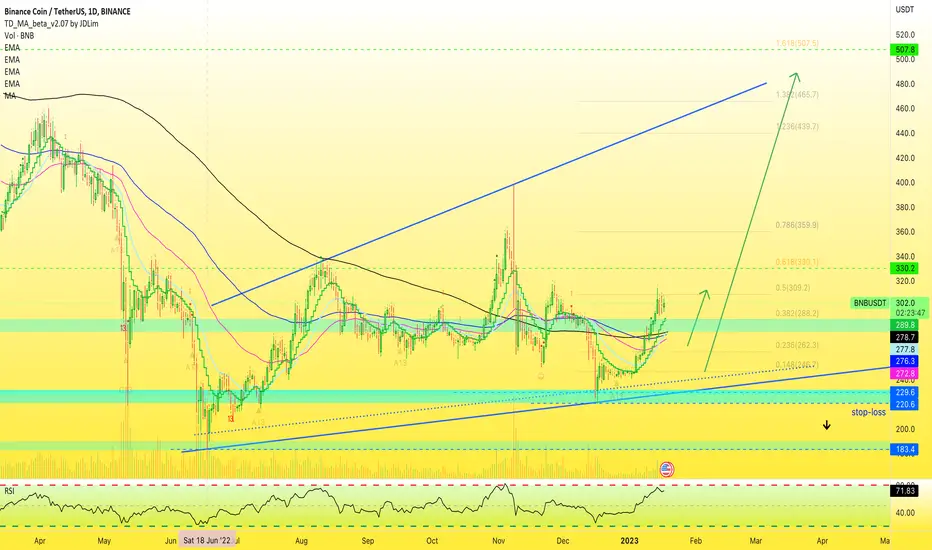Click the 360.0 tick on price axis
The width and height of the screenshot is (932, 550).
(905, 232)
